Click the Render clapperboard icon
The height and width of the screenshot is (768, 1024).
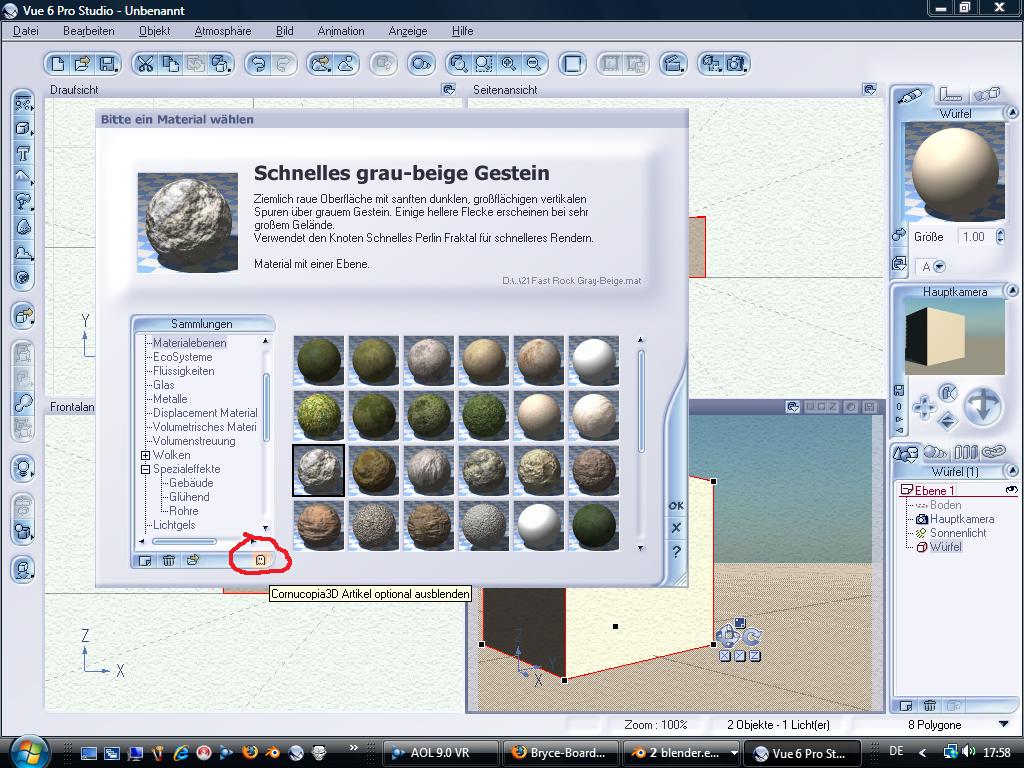673,64
